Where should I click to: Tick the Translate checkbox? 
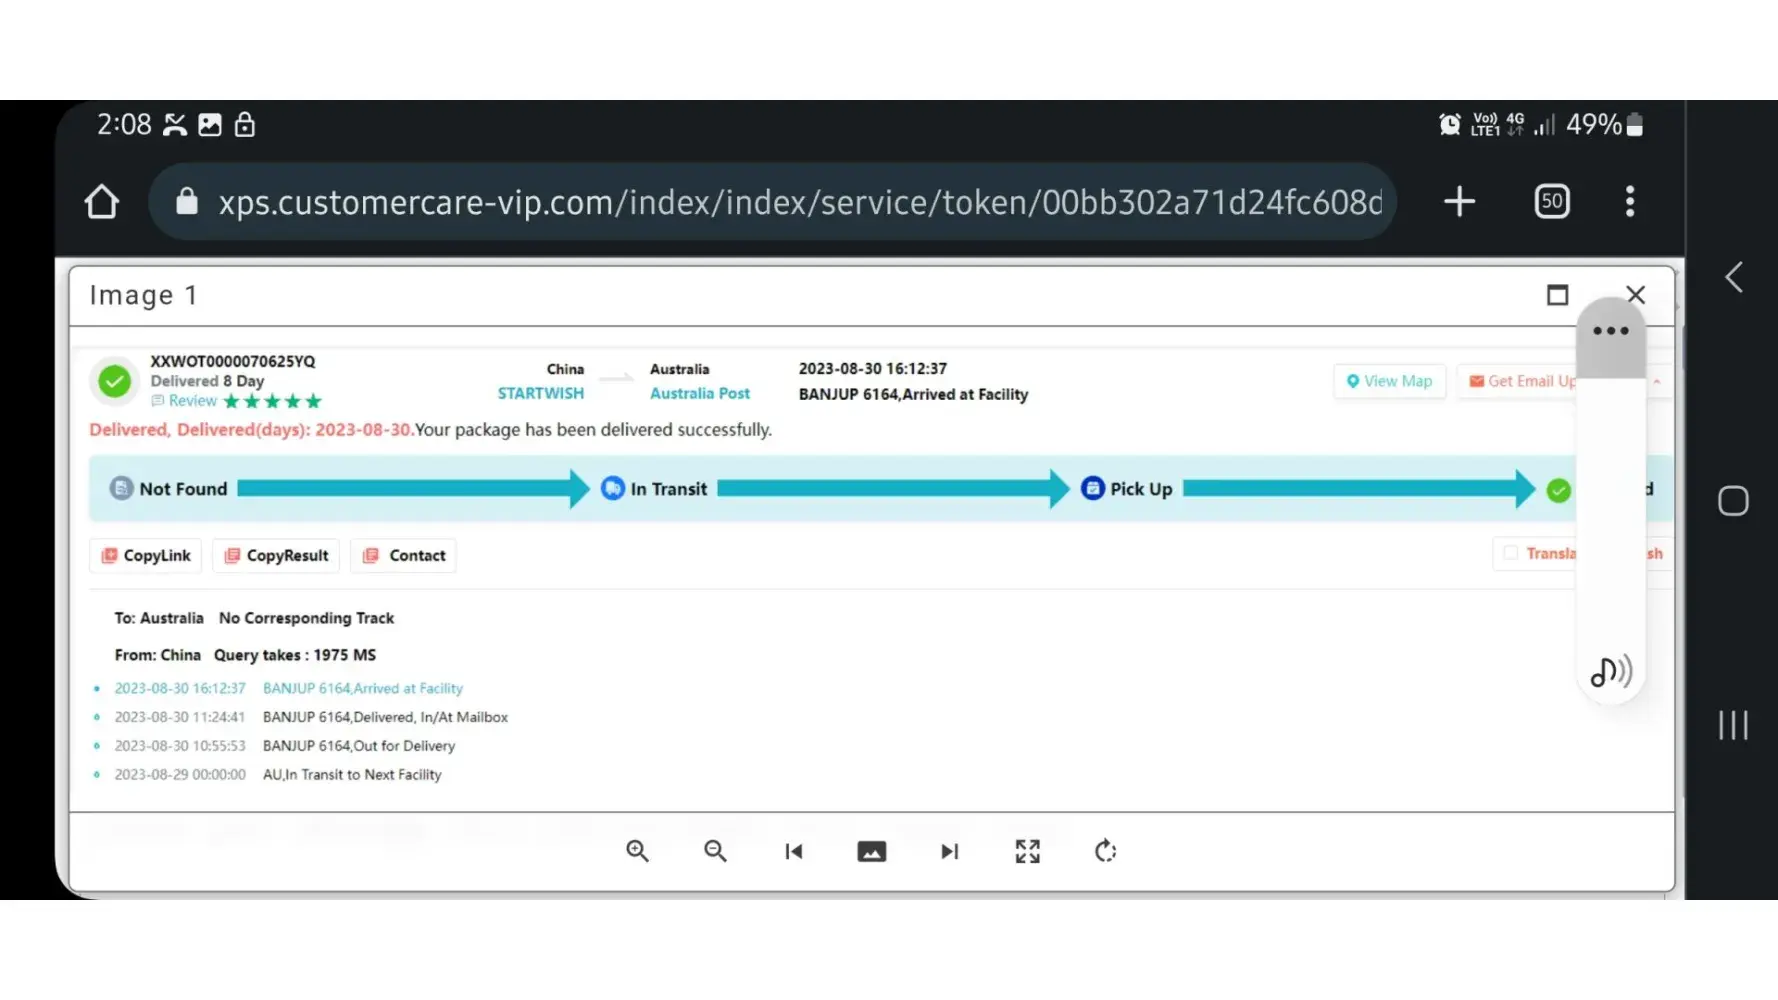1511,553
